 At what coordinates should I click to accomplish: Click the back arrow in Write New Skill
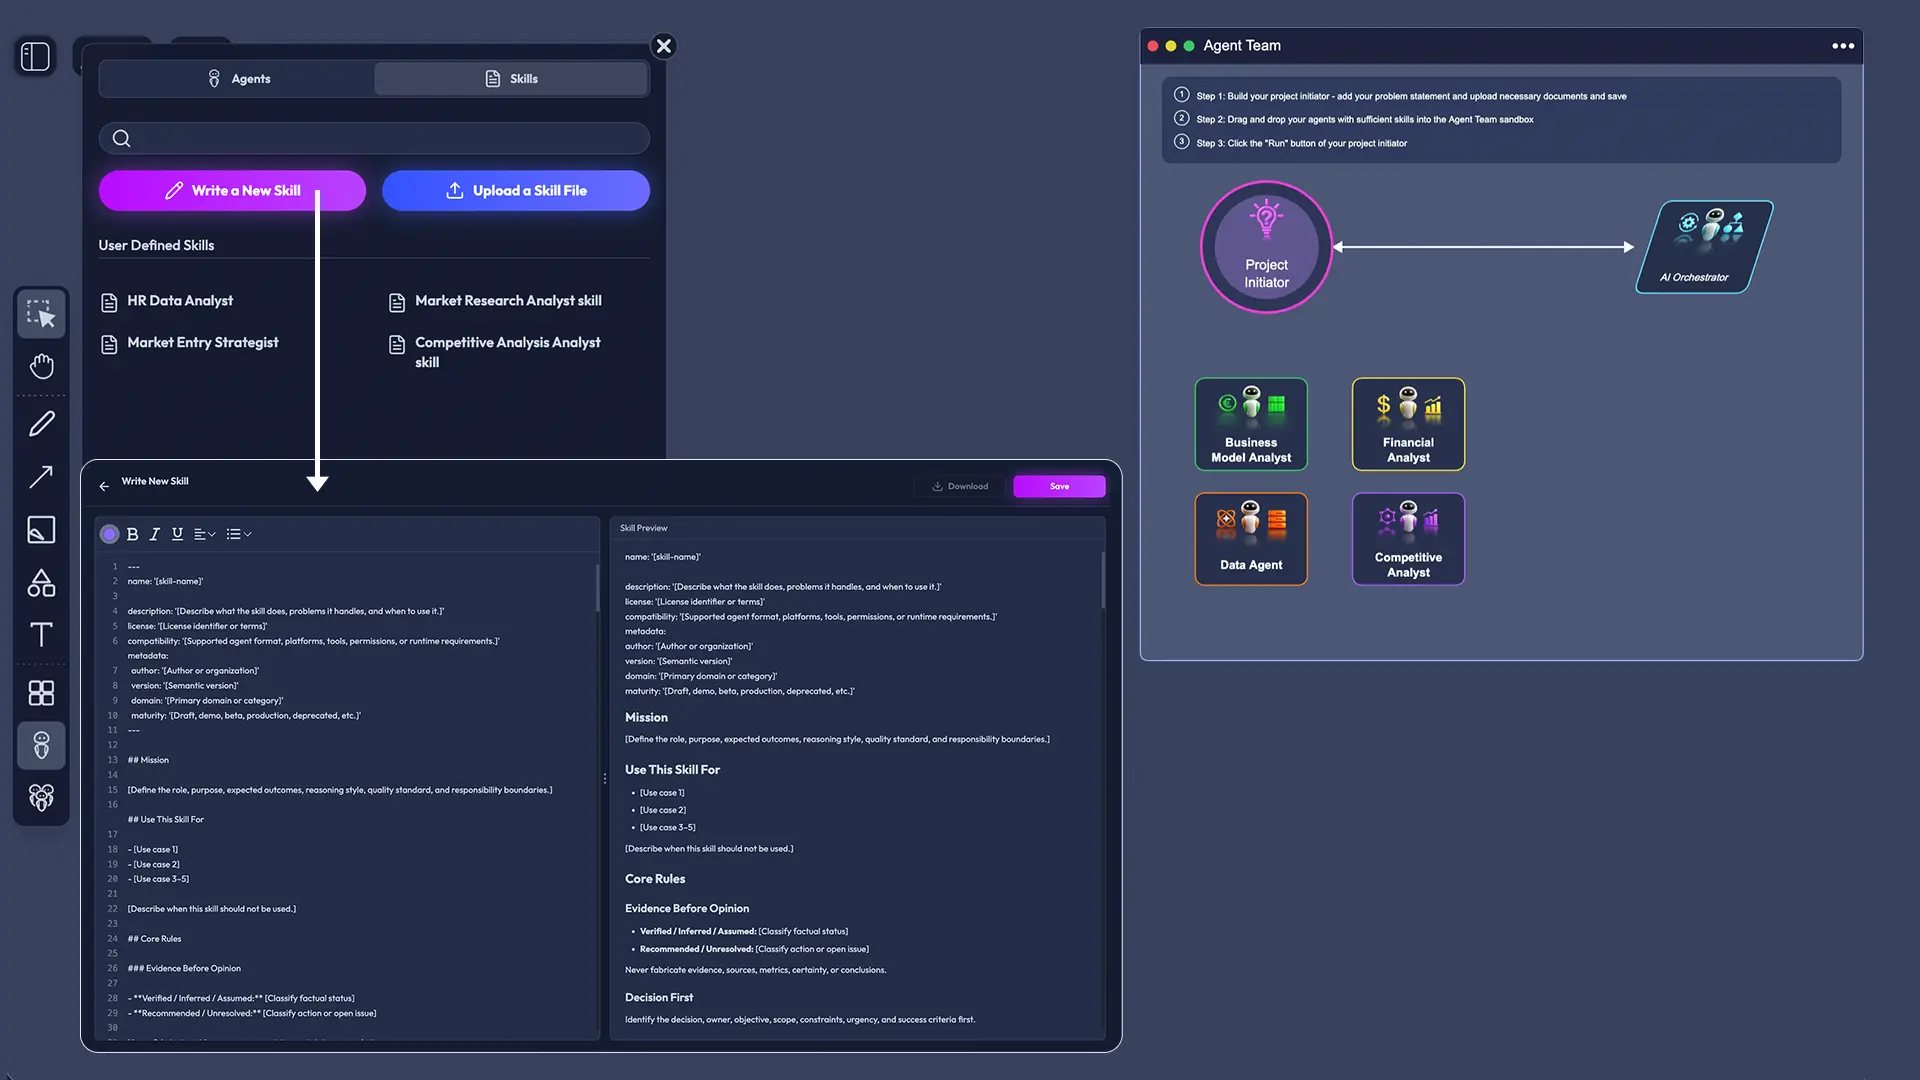(x=104, y=486)
